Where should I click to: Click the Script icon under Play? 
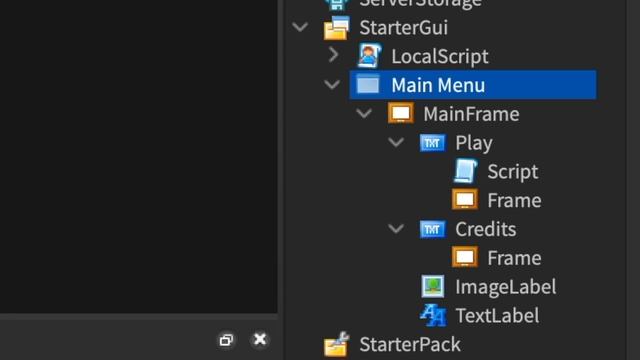465,171
